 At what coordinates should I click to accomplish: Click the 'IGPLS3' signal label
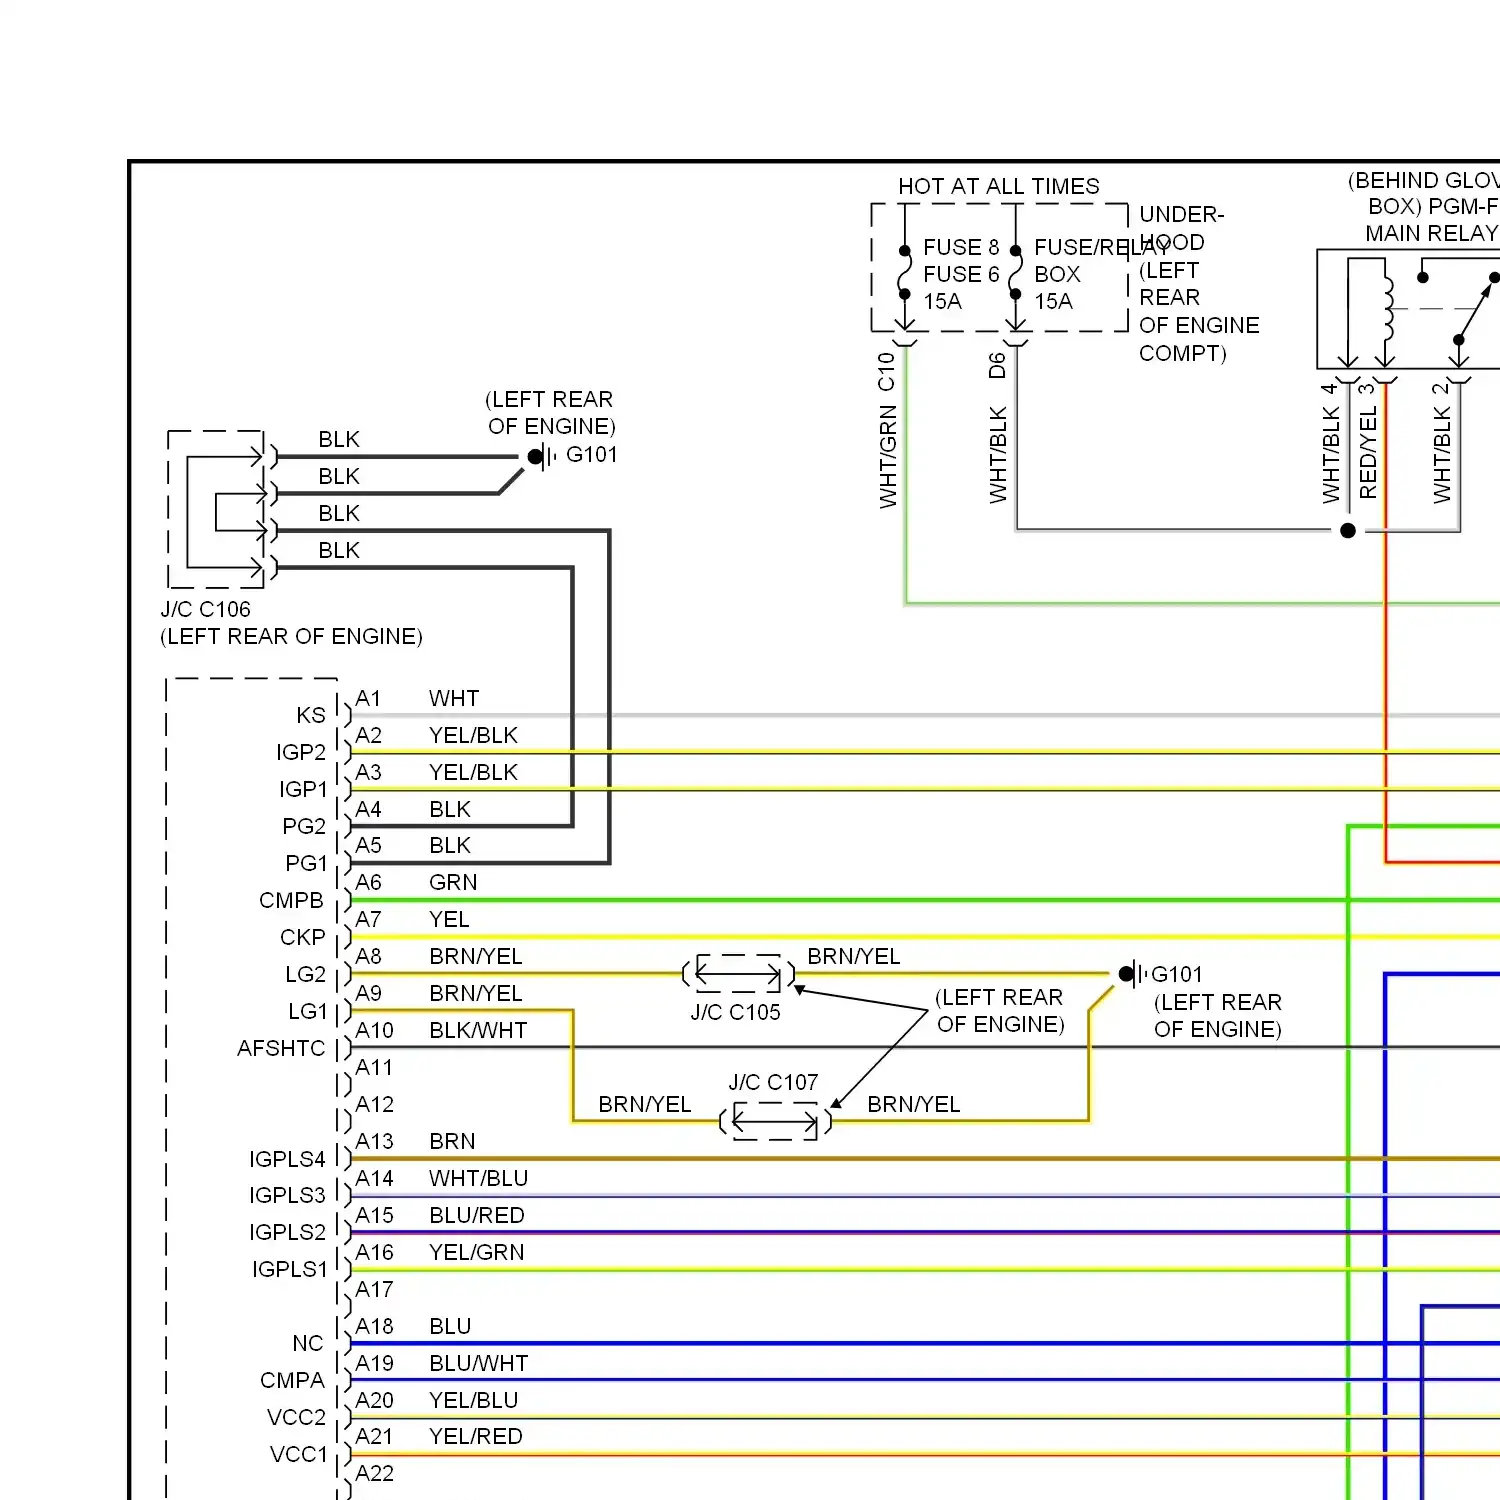point(287,1196)
